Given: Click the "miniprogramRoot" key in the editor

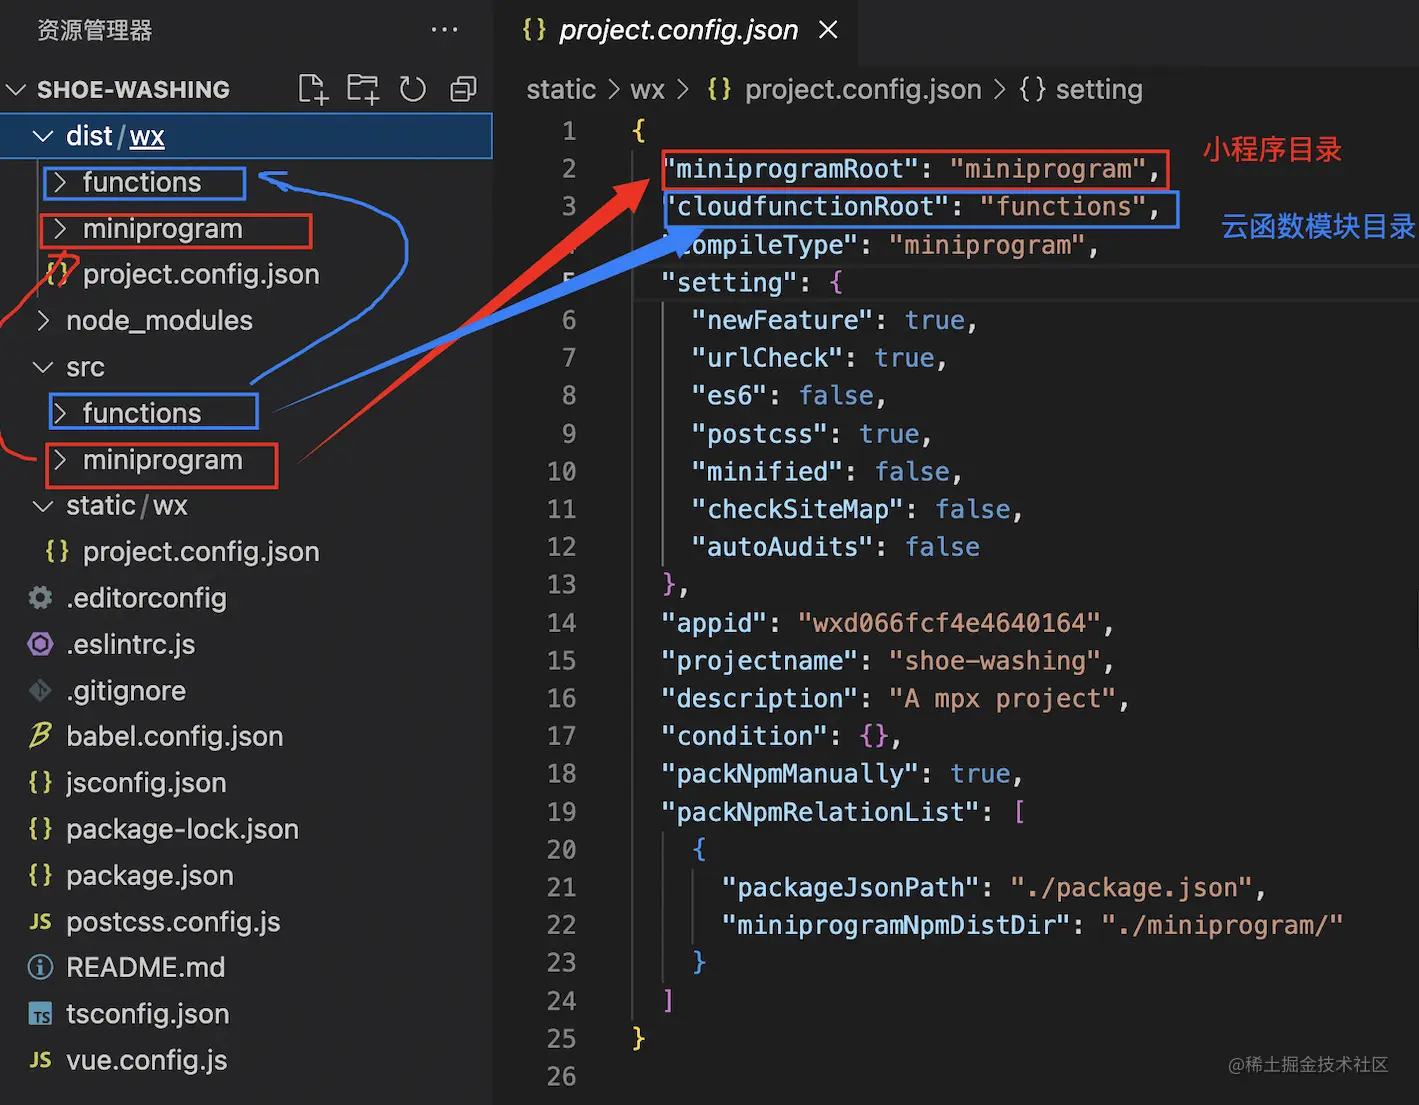Looking at the screenshot, I should coord(790,169).
